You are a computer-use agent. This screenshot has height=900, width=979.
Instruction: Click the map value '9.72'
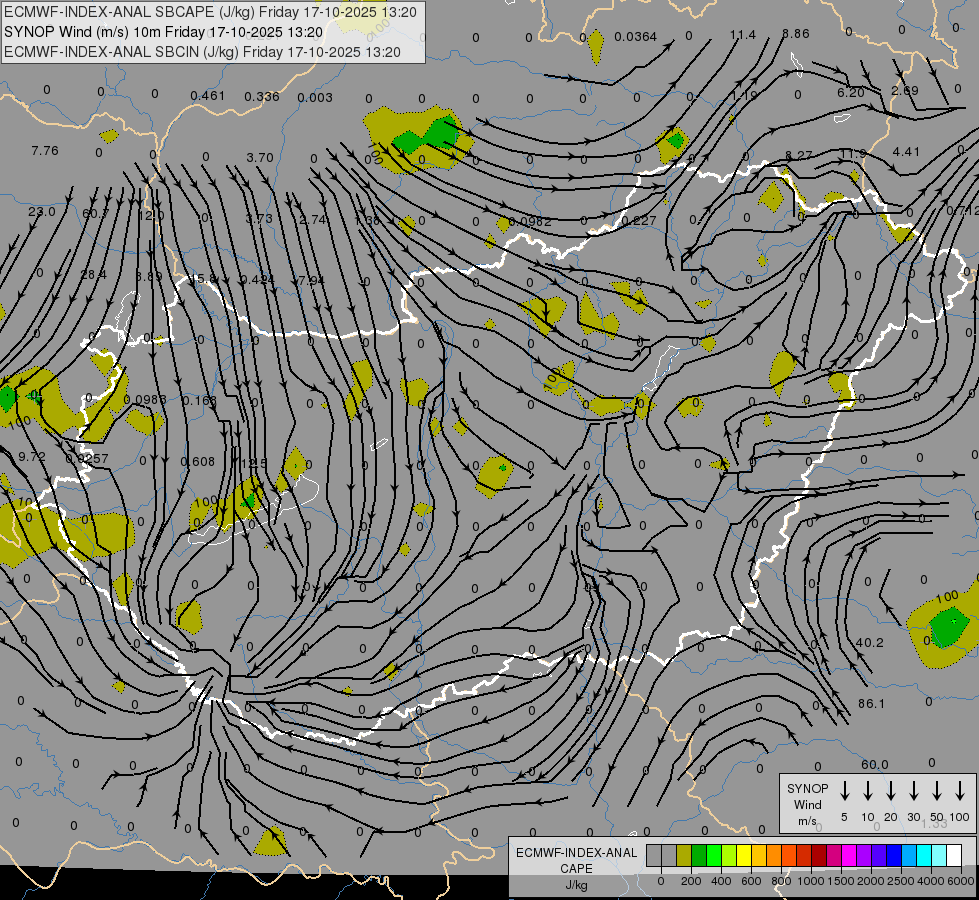[x=32, y=457]
